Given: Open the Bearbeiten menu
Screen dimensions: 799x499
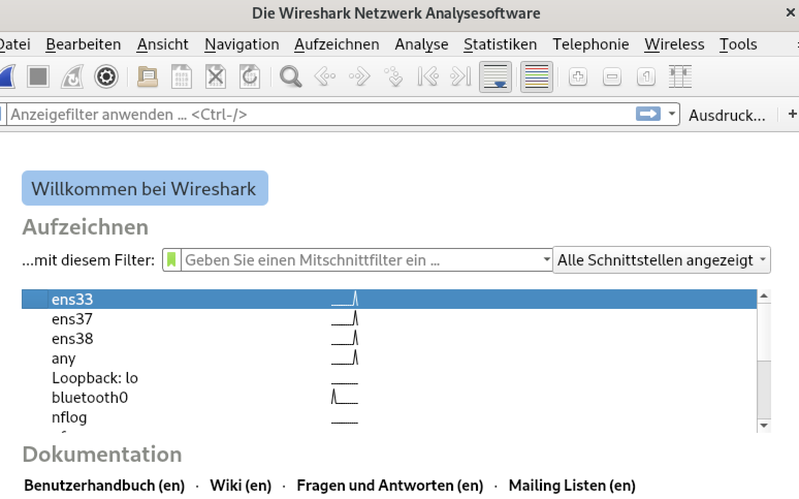Looking at the screenshot, I should click(x=84, y=44).
